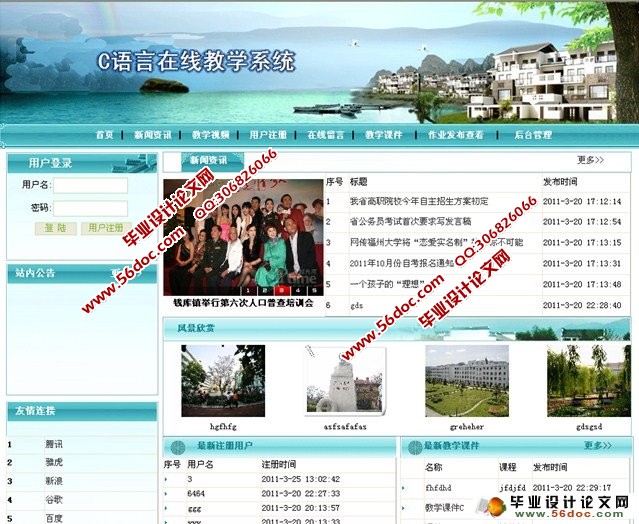Open 后台管理 in the navigation bar
This screenshot has width=639, height=524.
coord(533,135)
